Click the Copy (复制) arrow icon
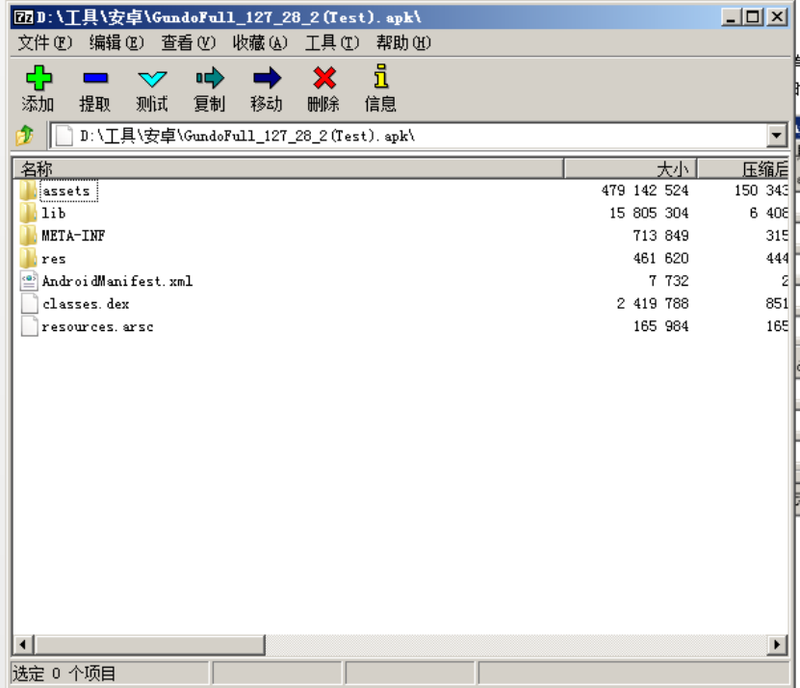The image size is (800, 688). pos(210,78)
